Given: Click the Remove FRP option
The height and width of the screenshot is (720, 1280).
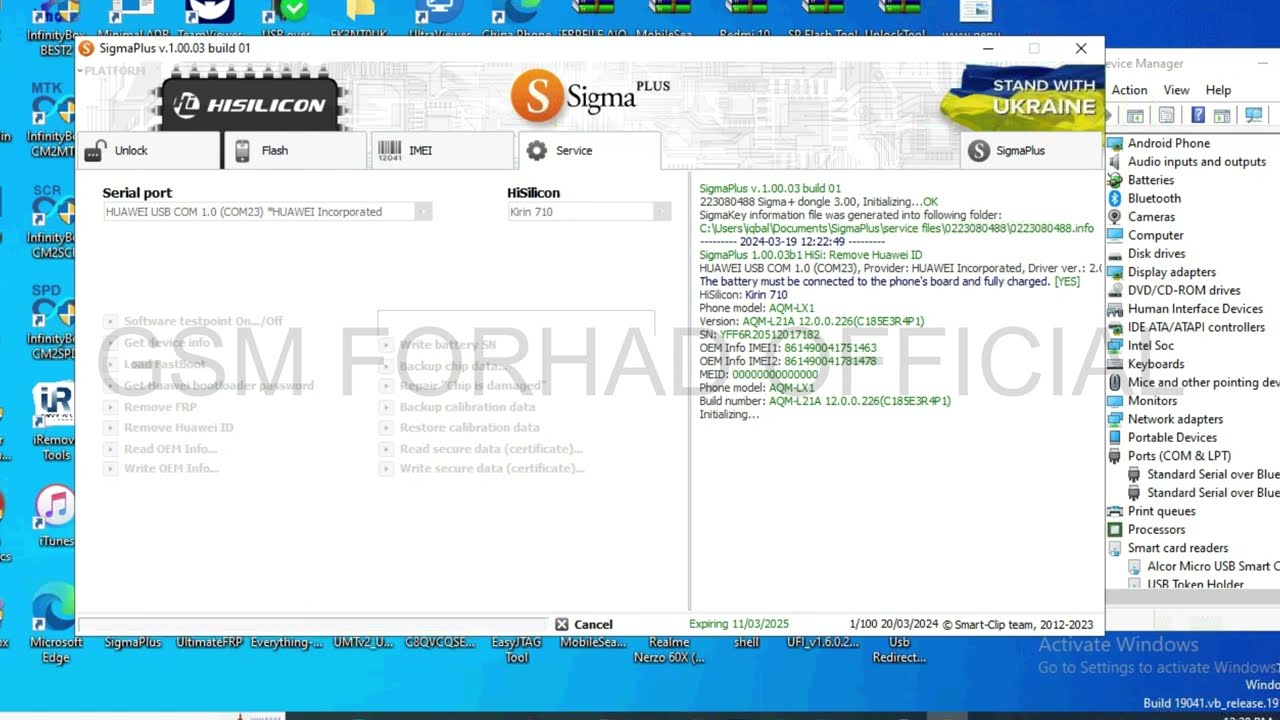Looking at the screenshot, I should (x=160, y=407).
